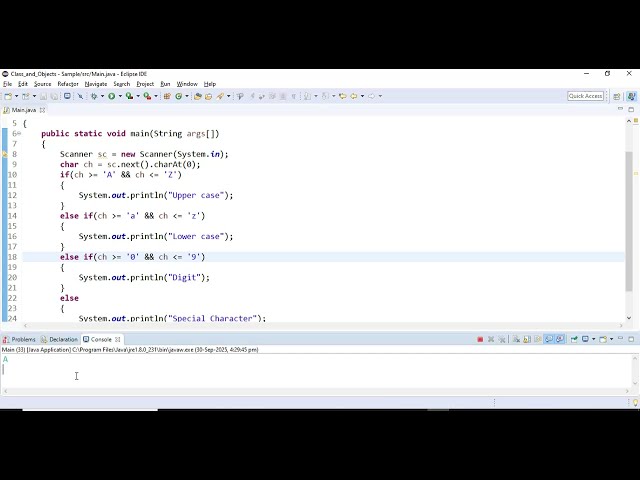The image size is (640, 480).
Task: Open the New Java Class dropdown arrow
Action: (187, 96)
